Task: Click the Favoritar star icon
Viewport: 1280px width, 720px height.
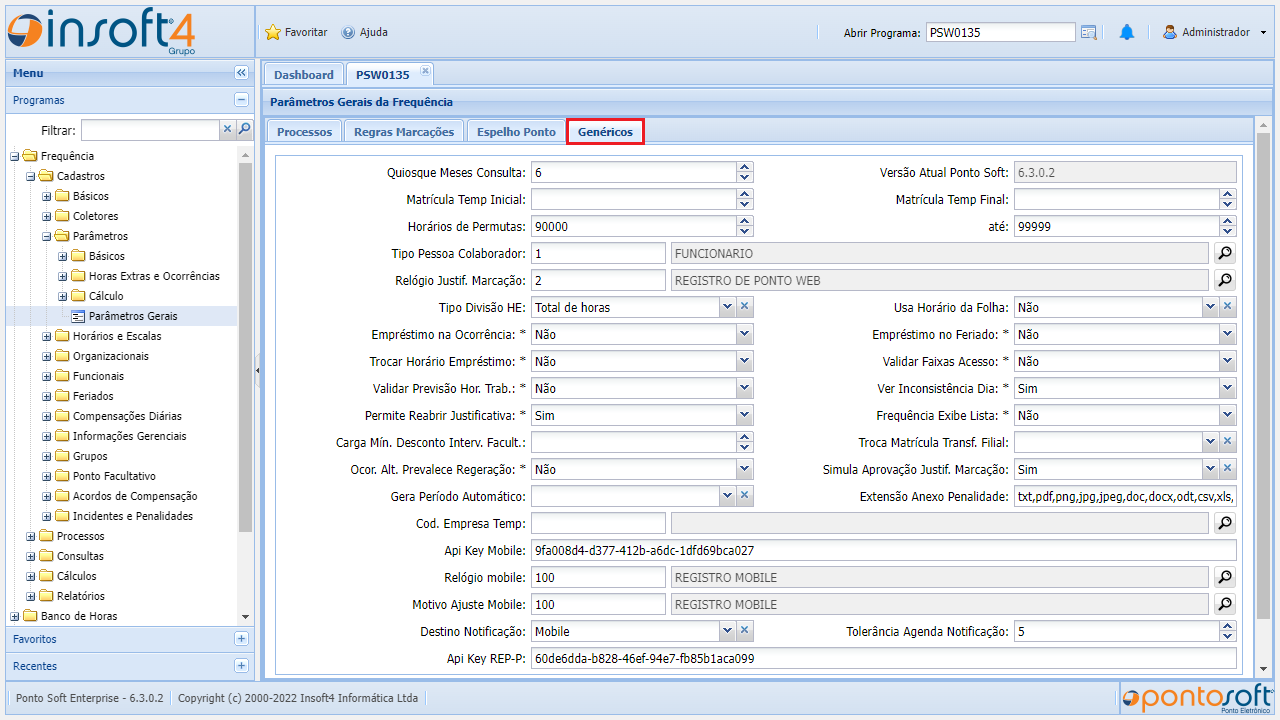Action: [x=273, y=32]
